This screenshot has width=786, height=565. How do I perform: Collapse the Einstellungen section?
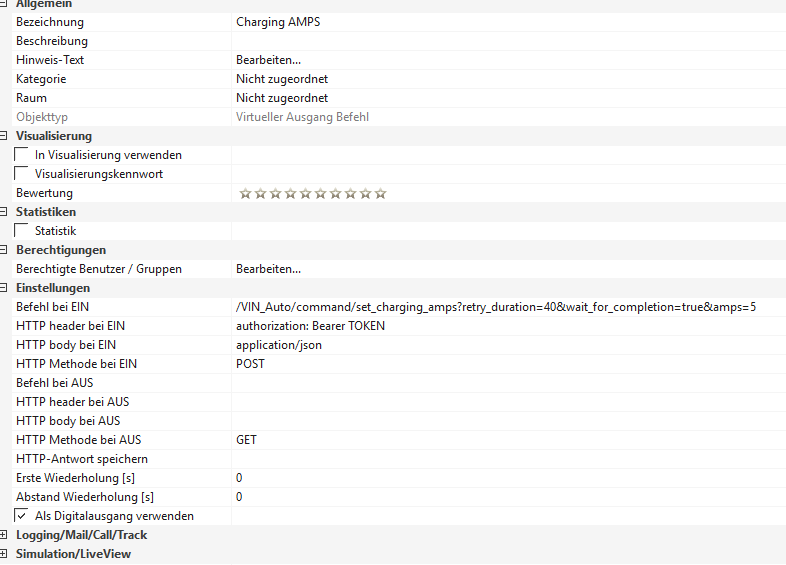click(3, 288)
